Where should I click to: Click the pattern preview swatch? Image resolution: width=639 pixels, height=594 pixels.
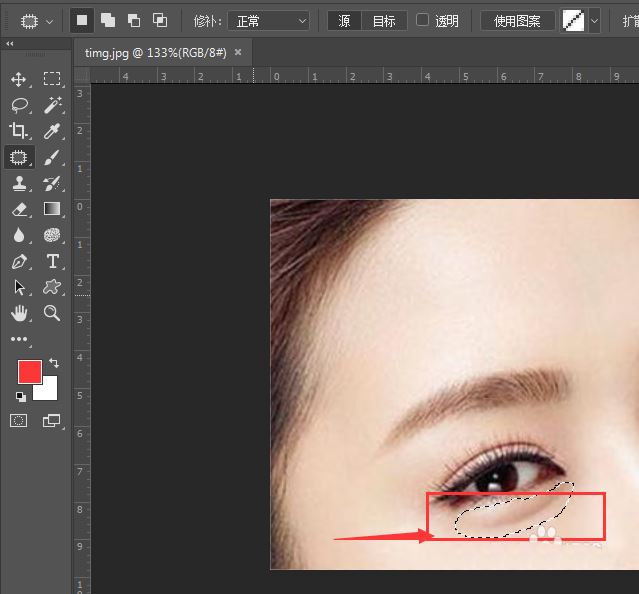click(573, 20)
